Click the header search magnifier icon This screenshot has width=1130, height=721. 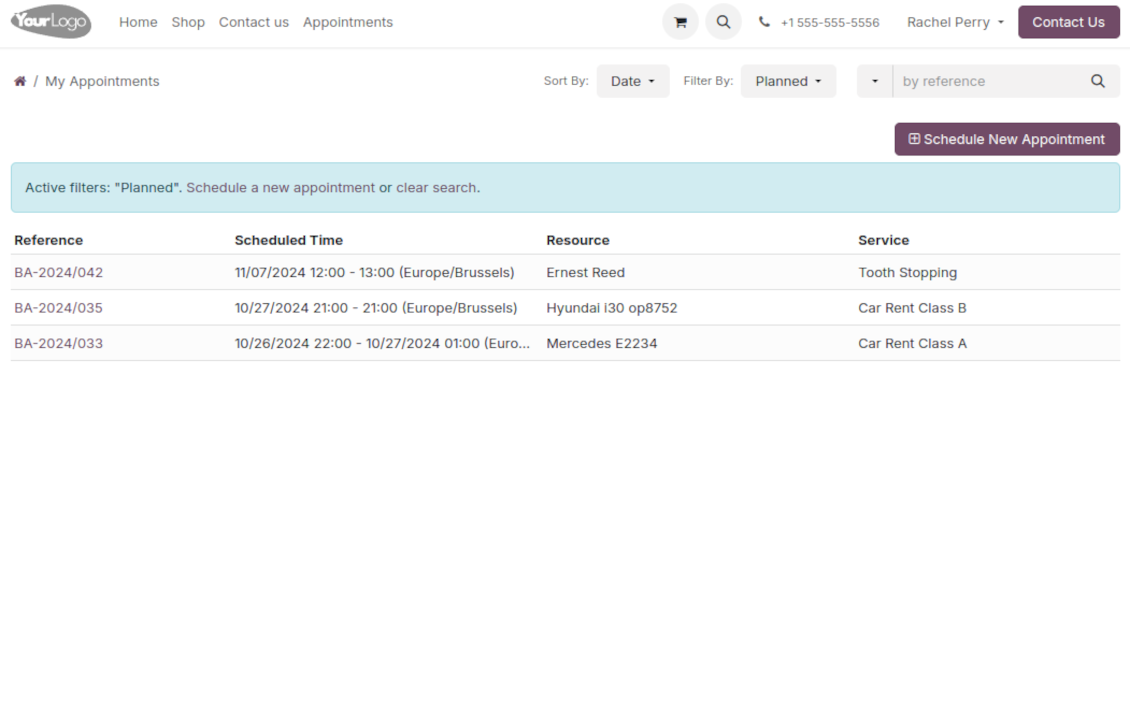(x=723, y=22)
